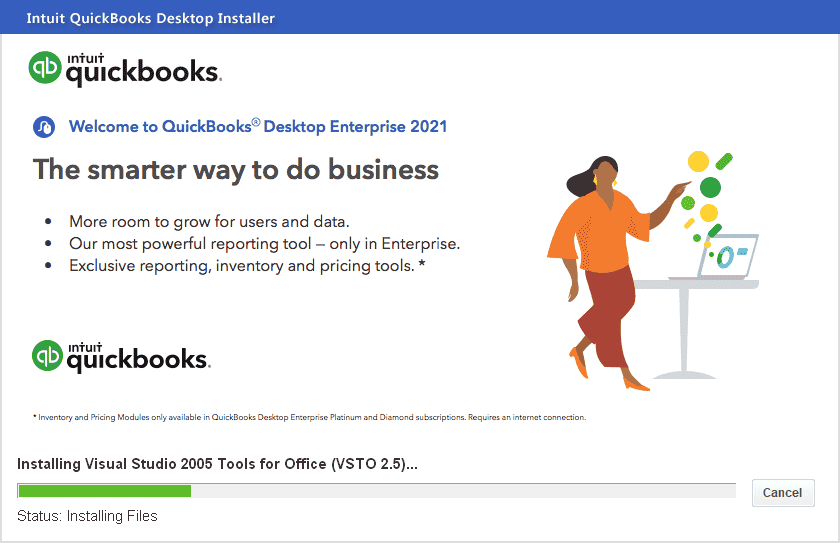Click The smarter way to do business headline

[236, 170]
